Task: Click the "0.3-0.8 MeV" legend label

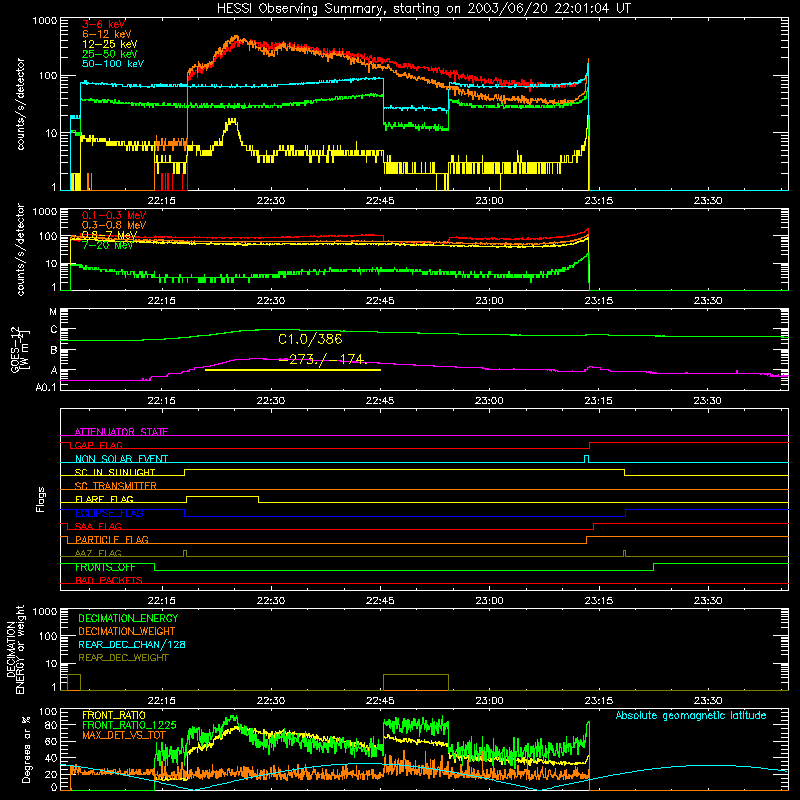Action: coord(114,225)
